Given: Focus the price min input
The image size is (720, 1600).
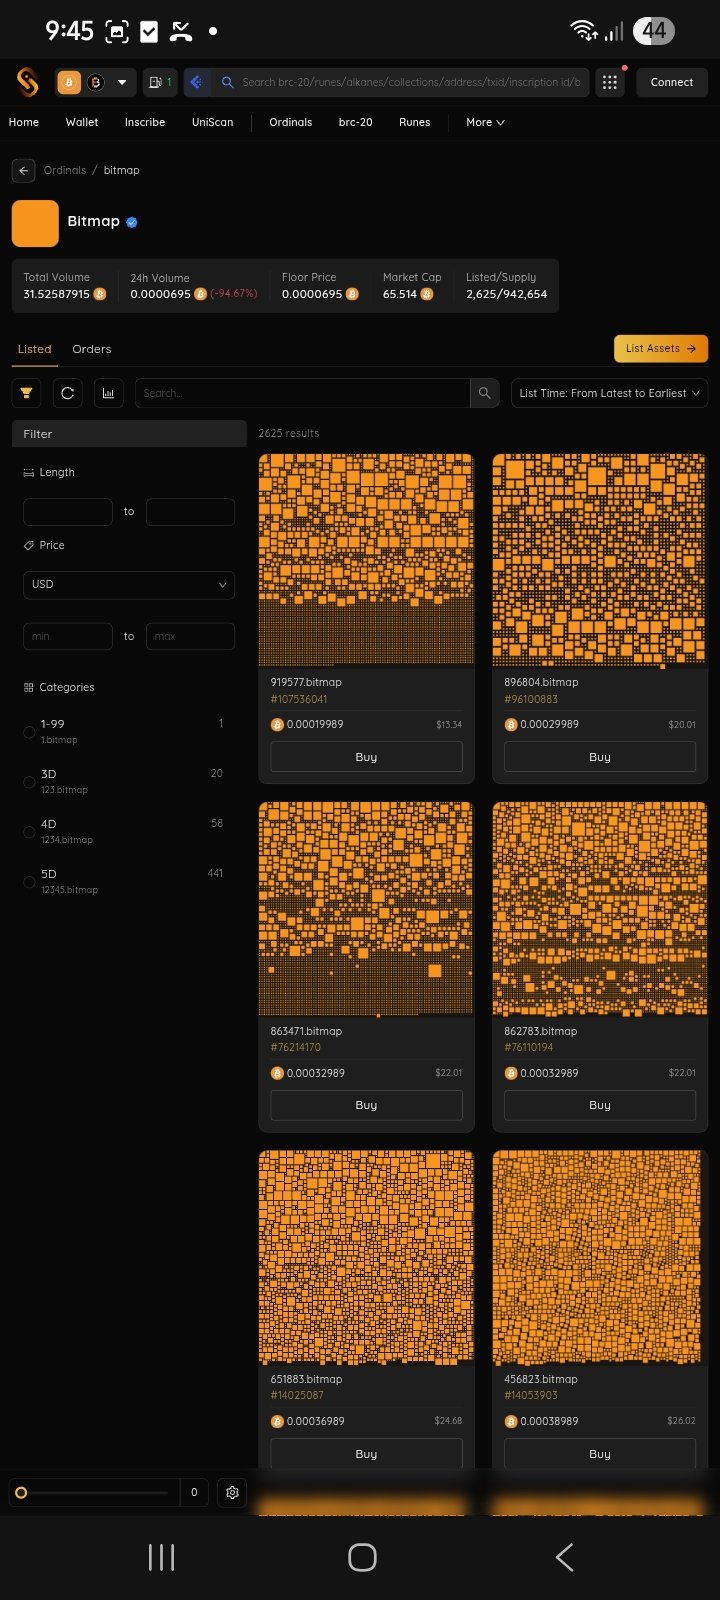Looking at the screenshot, I should coord(68,636).
